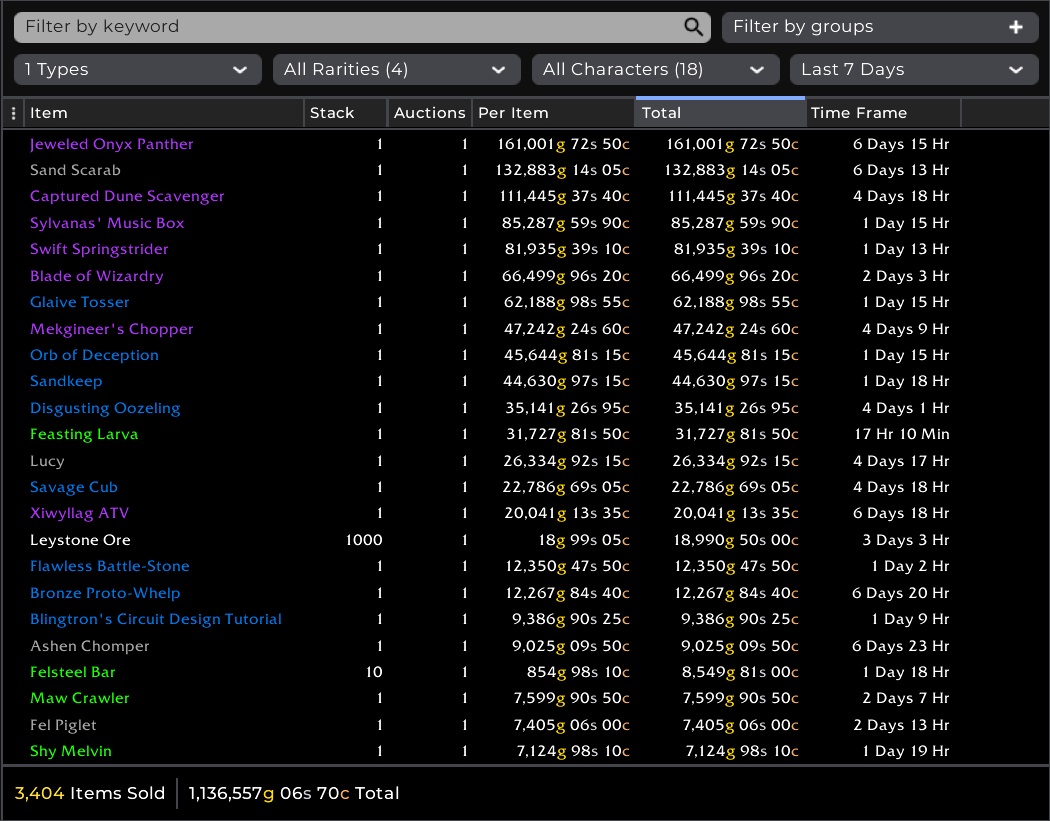The width and height of the screenshot is (1050, 821).
Task: Click the 1 Day 19 Hr time frame
Action: [x=906, y=751]
